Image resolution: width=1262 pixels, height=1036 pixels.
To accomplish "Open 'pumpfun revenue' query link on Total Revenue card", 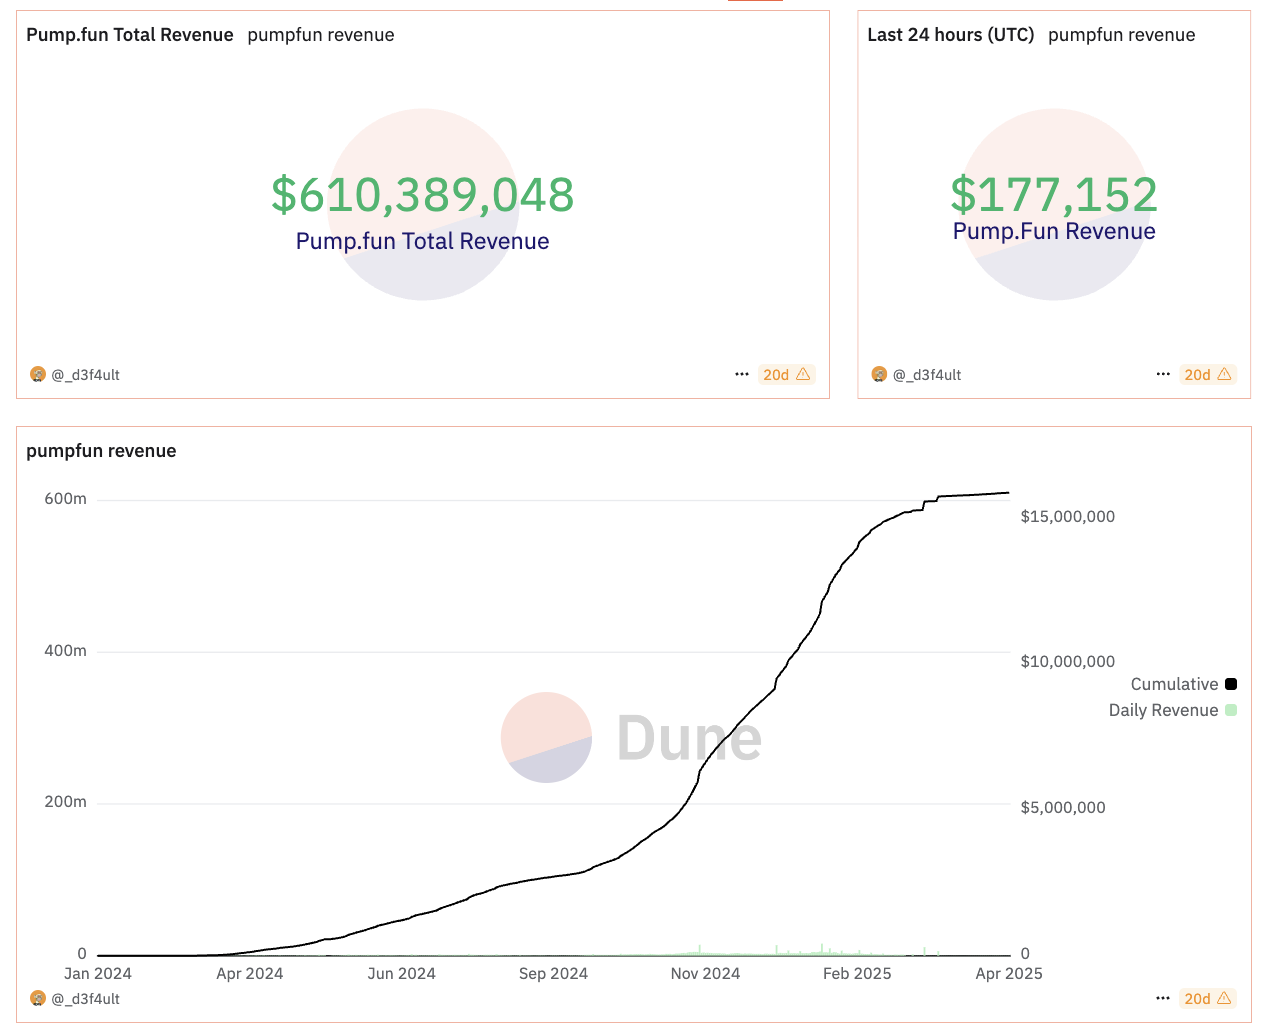I will click(321, 35).
